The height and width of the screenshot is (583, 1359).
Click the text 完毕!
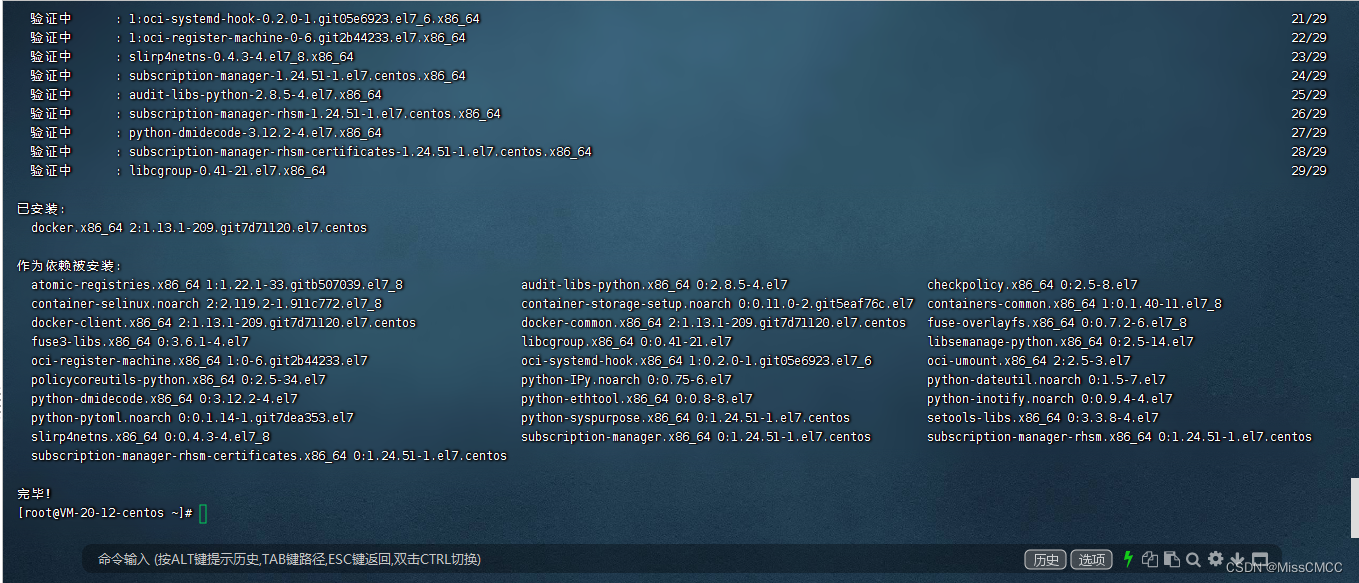tap(33, 494)
